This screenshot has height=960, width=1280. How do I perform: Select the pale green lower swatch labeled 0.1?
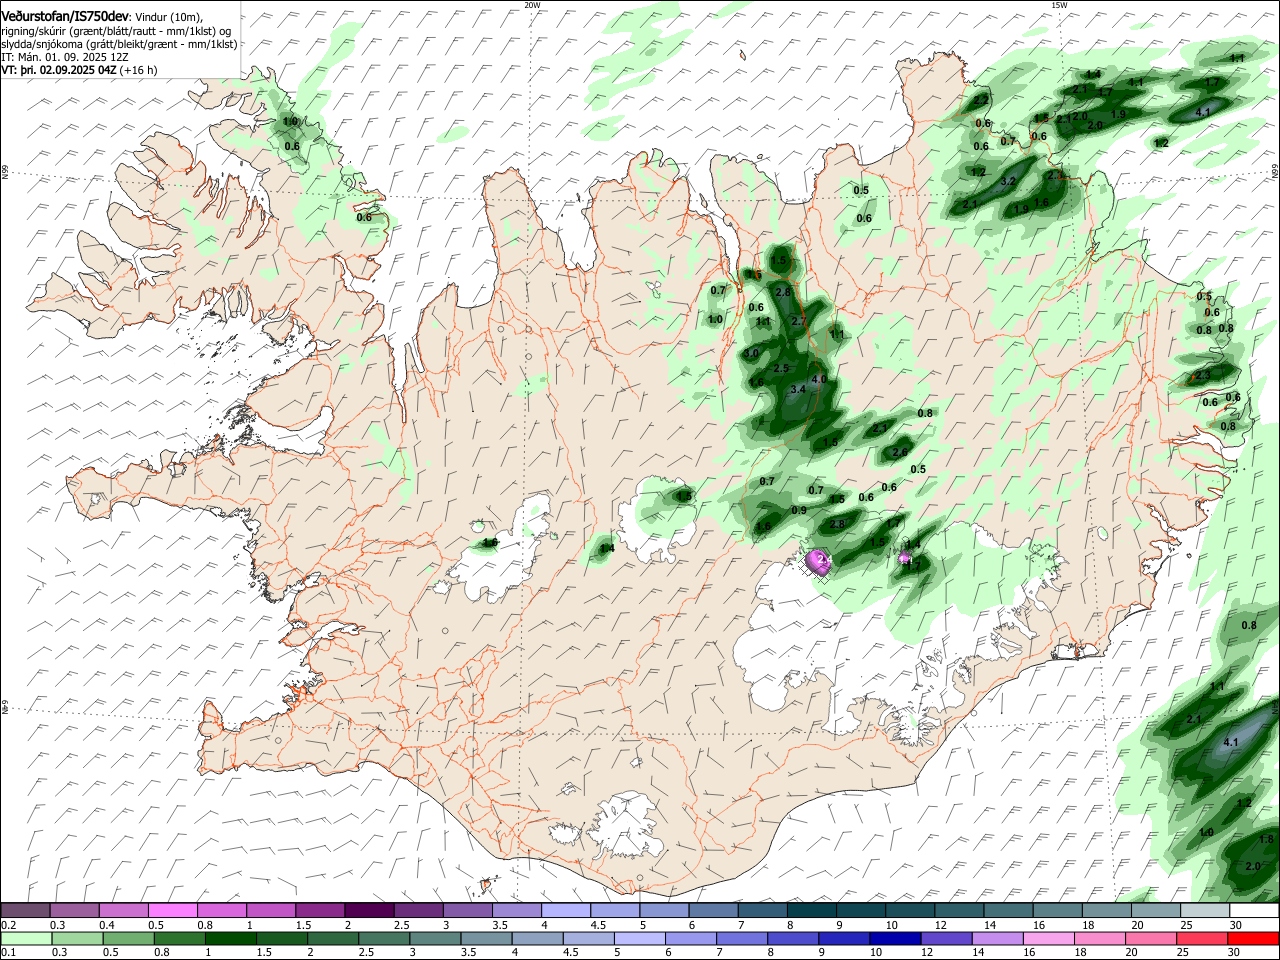click(x=26, y=938)
